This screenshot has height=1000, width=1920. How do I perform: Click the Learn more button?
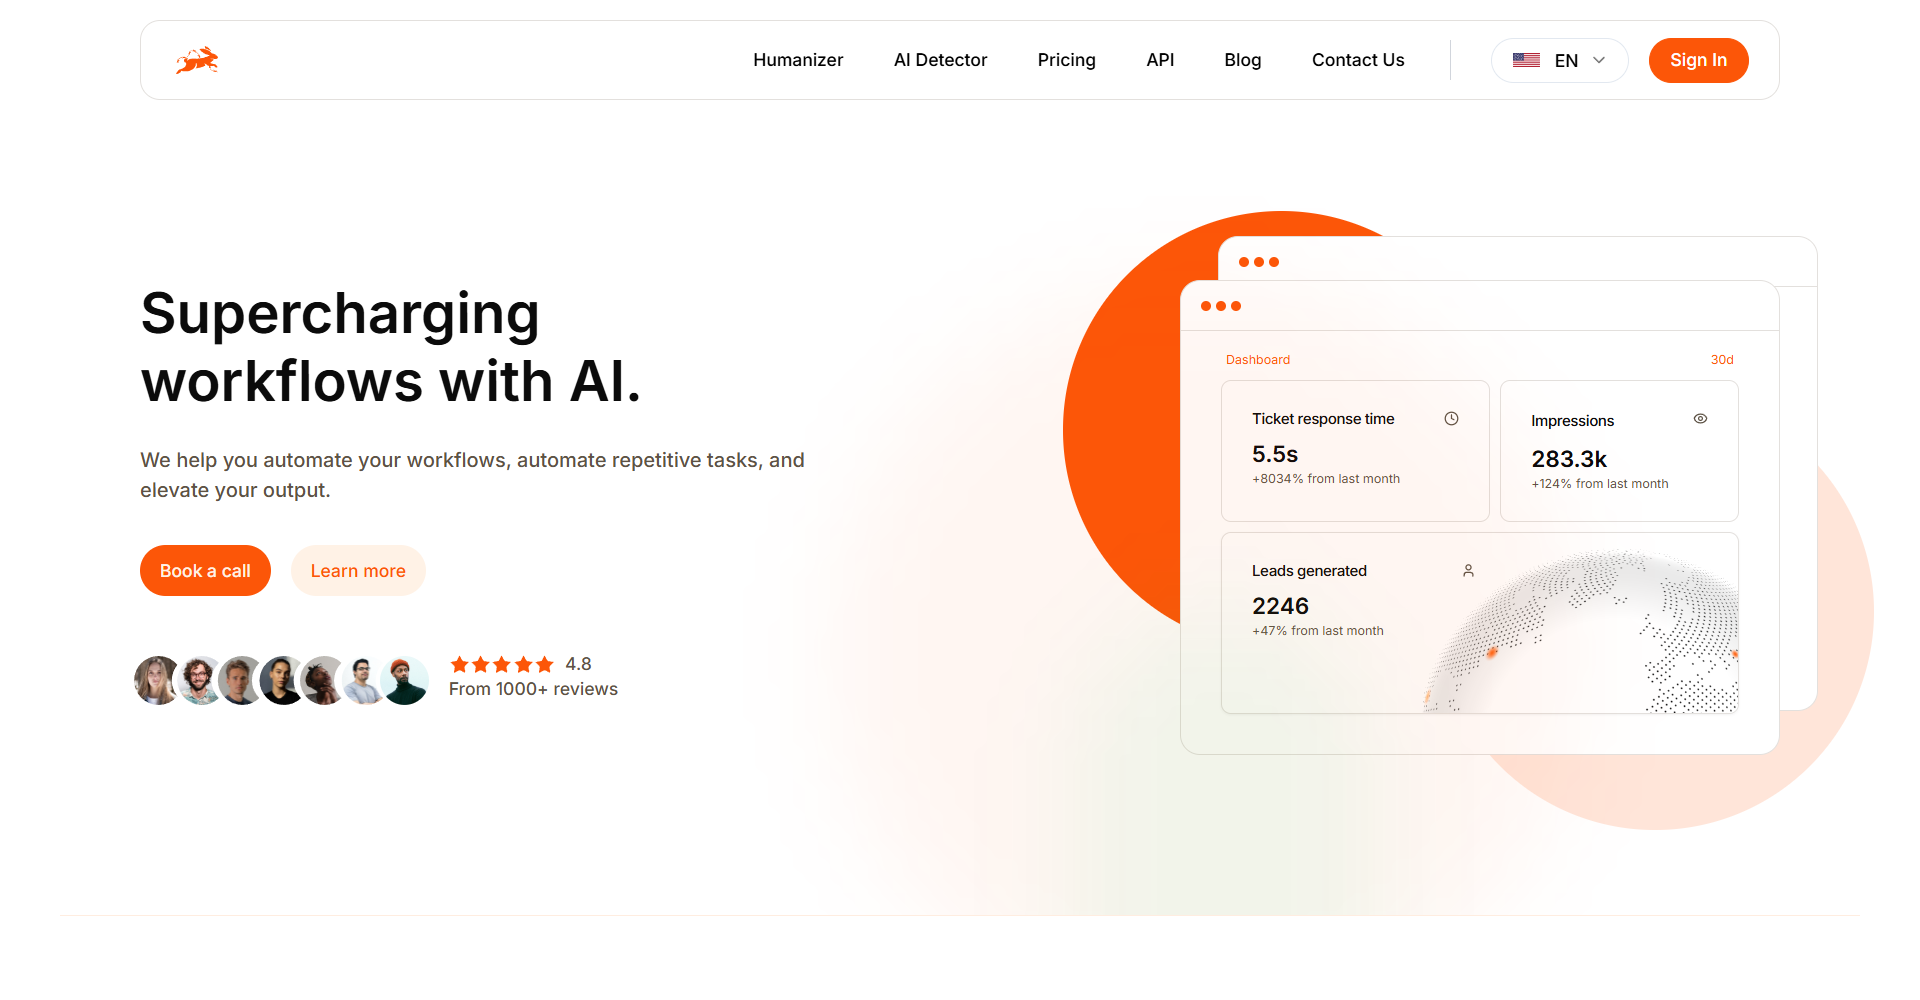358,570
